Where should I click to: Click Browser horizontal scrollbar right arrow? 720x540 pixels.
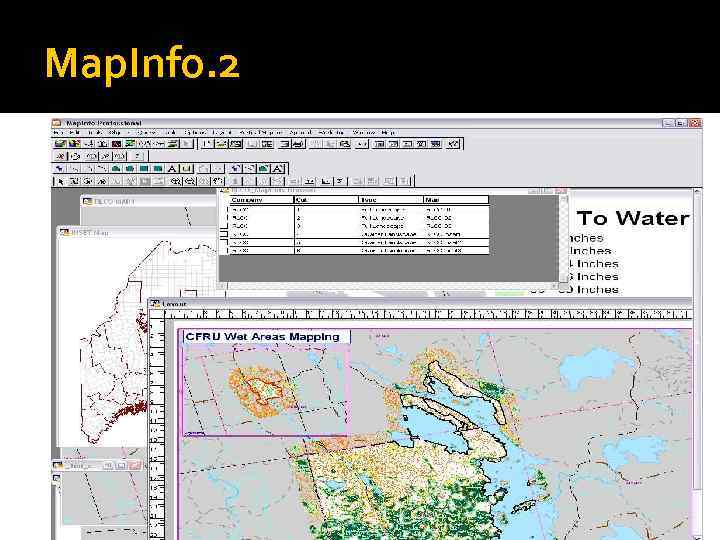point(554,286)
